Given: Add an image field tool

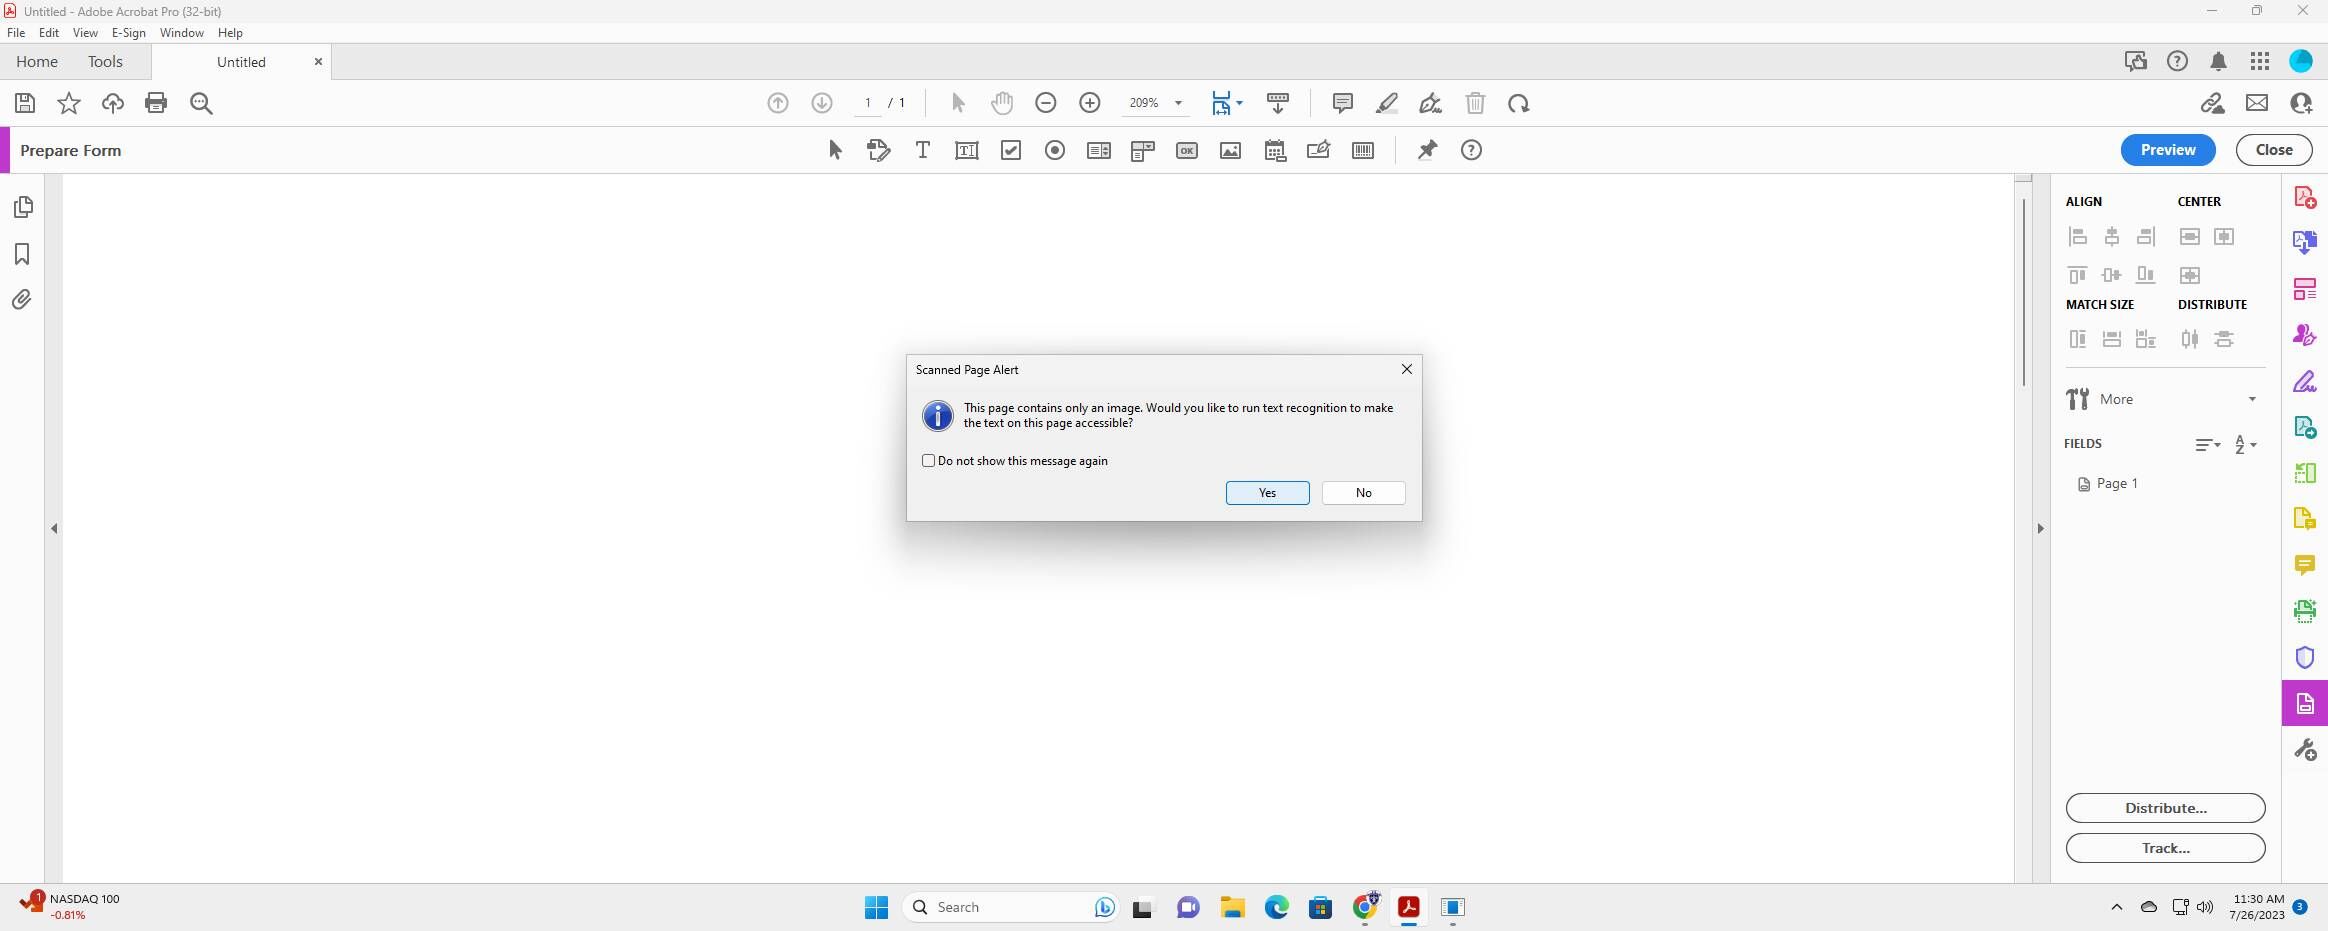Looking at the screenshot, I should tap(1230, 150).
